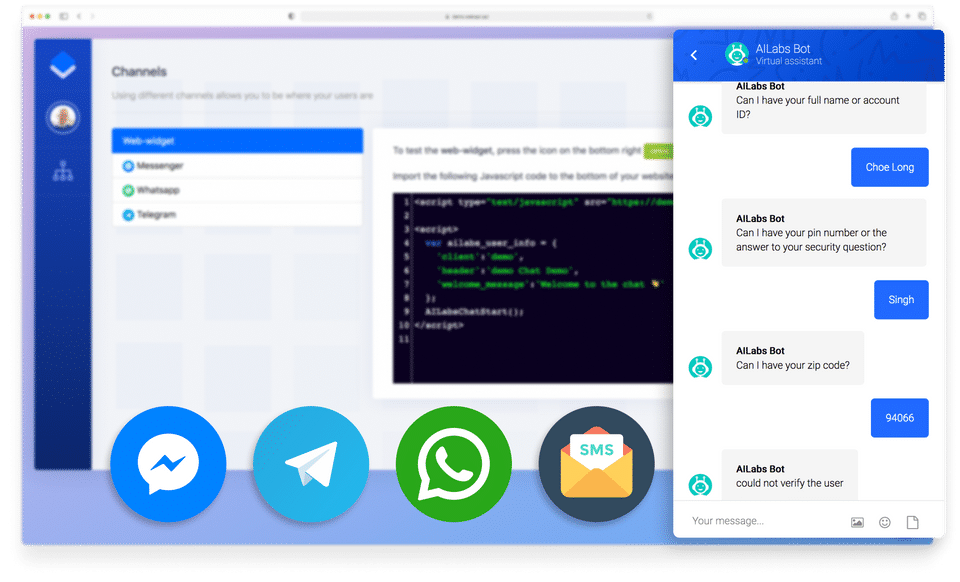Click the browser tabs overview icon
960x582 pixels.
[x=922, y=16]
